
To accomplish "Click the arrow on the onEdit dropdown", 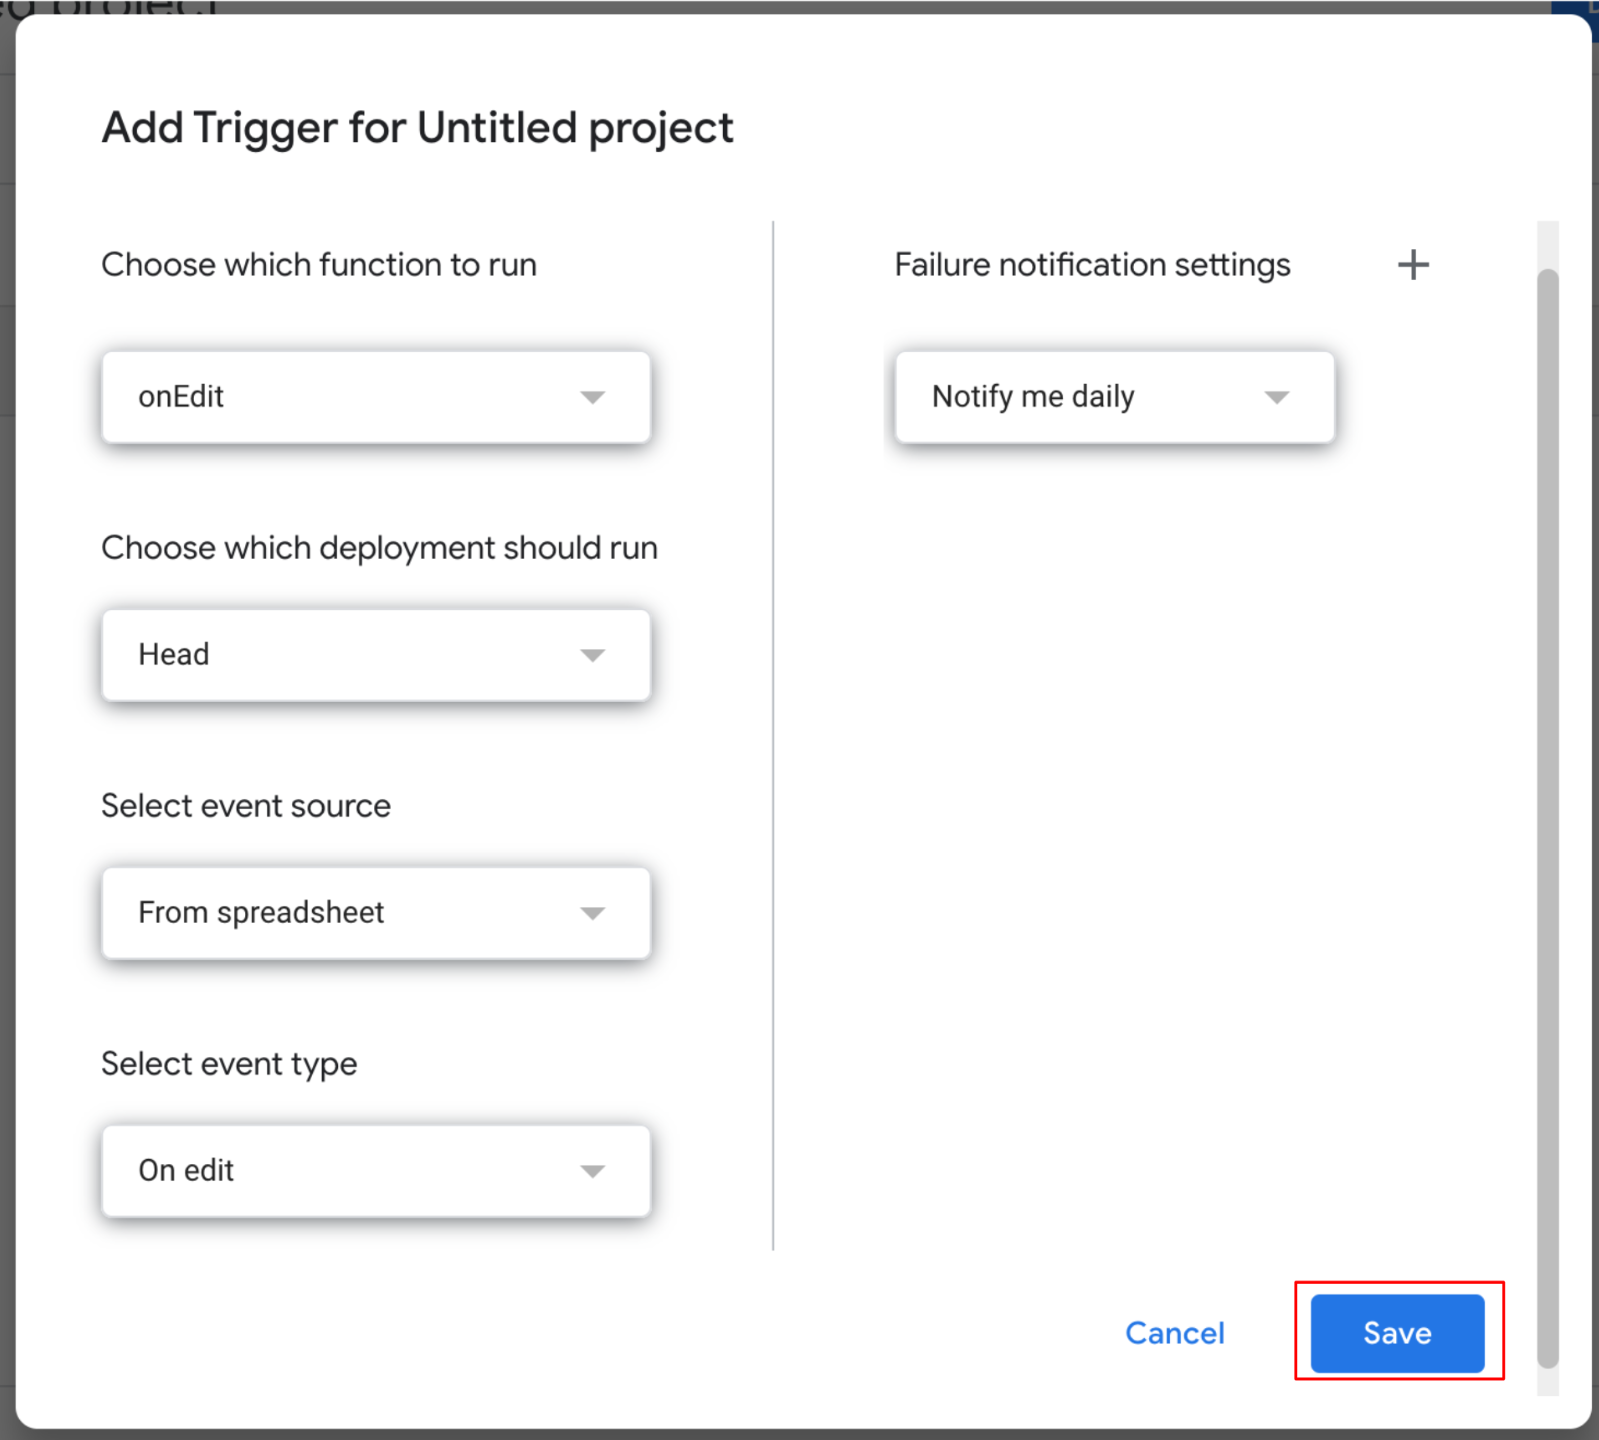I will 592,397.
